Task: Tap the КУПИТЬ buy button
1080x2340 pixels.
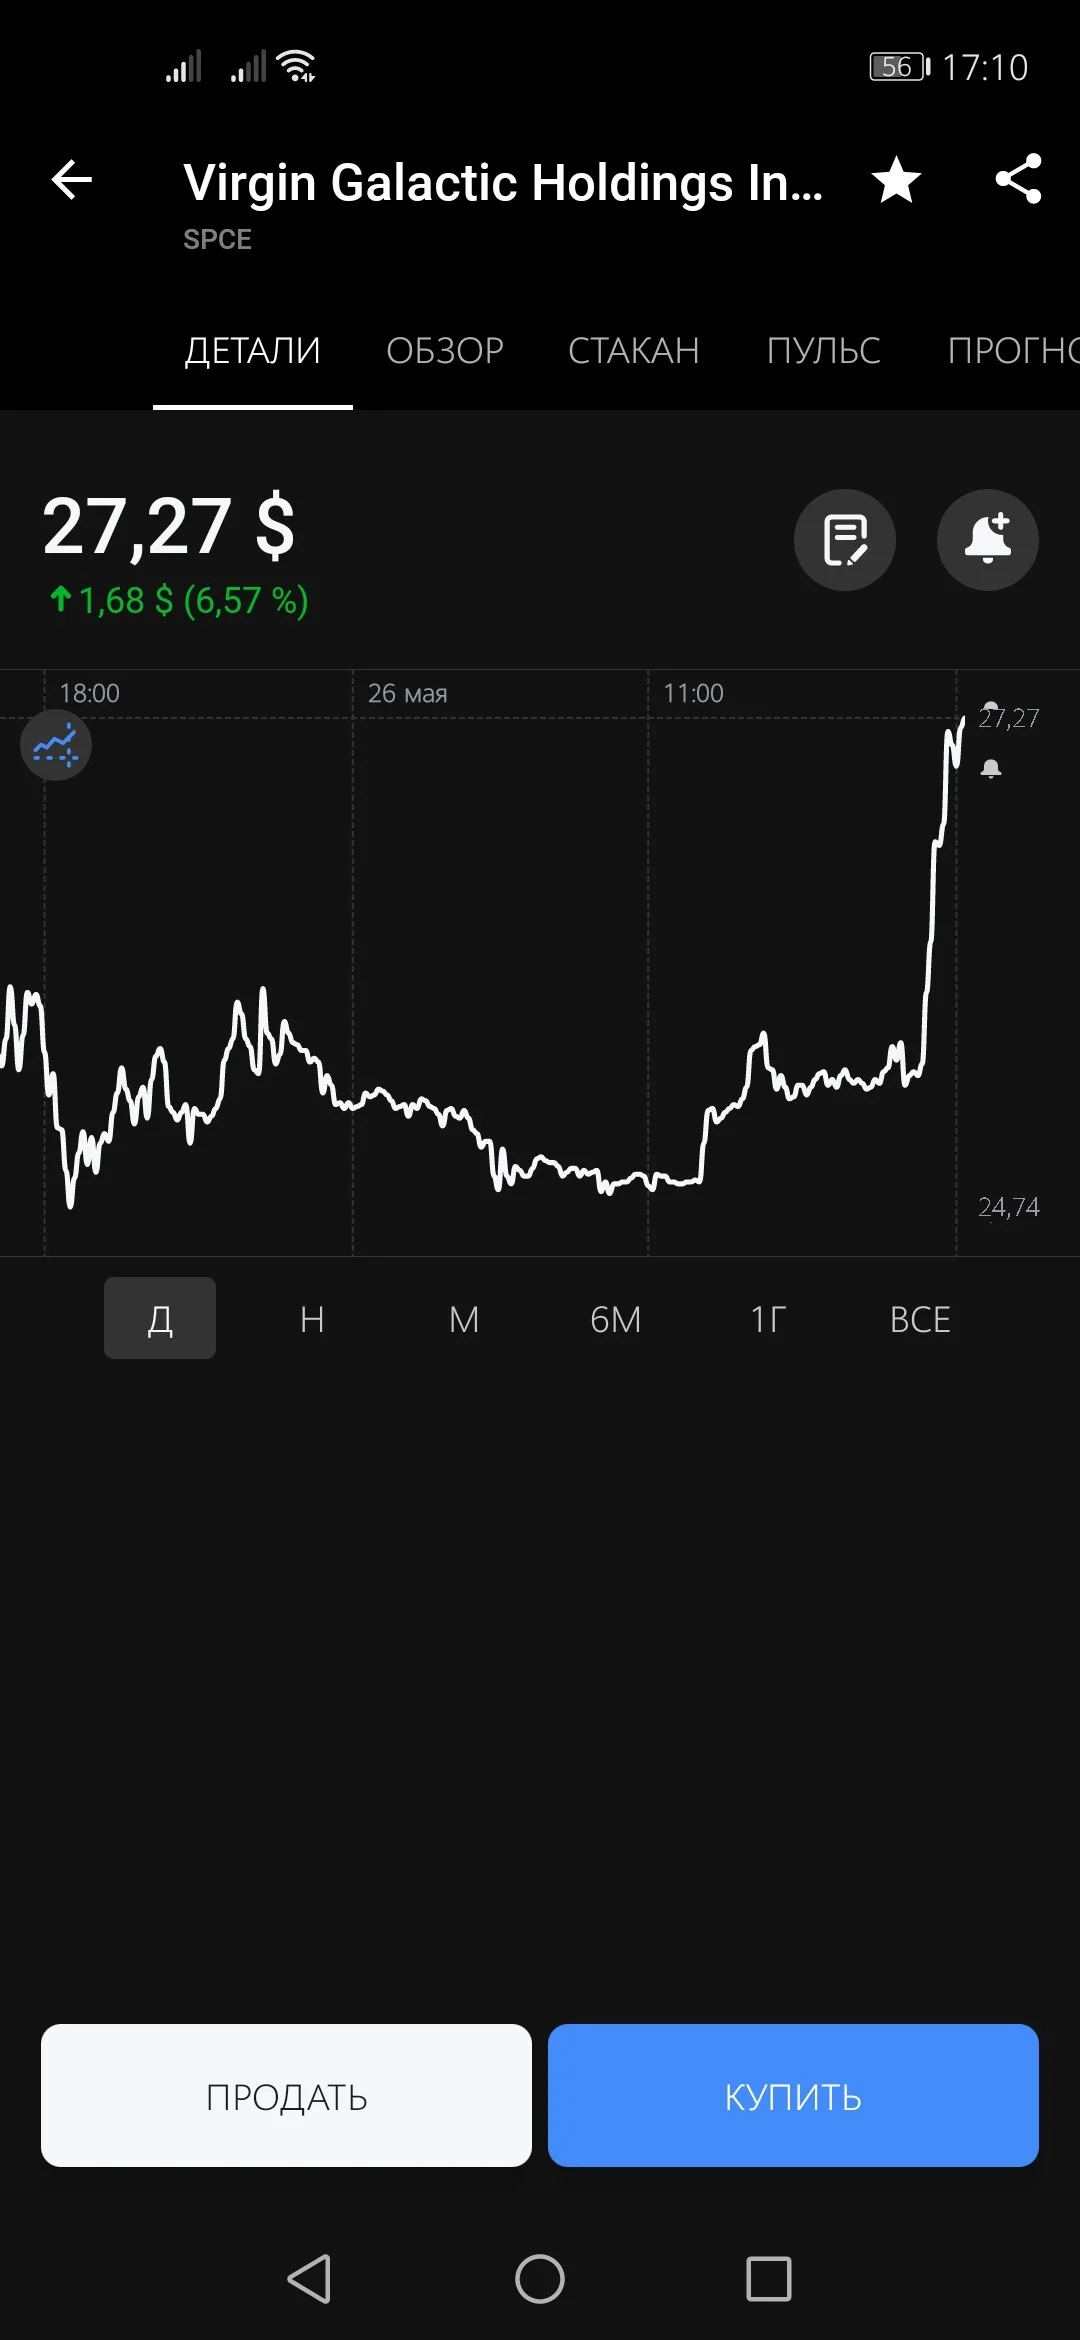Action: pos(793,2095)
